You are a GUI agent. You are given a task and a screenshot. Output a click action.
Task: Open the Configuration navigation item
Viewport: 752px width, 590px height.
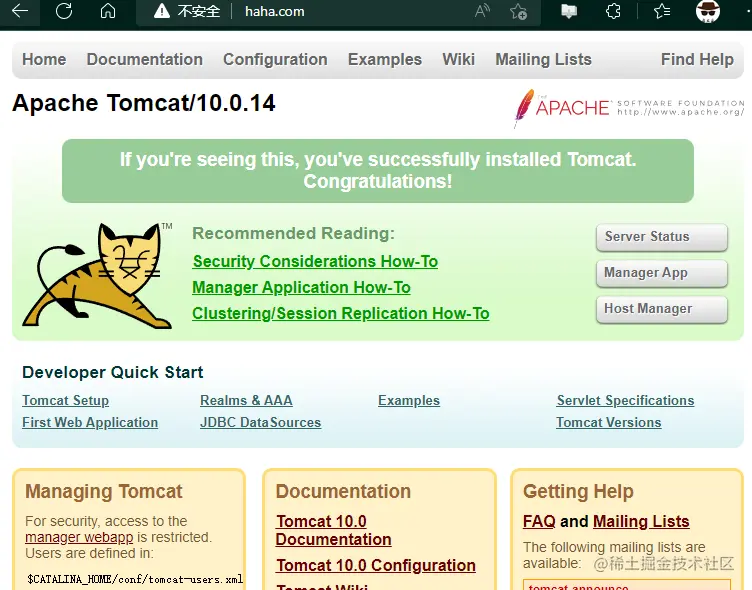coord(275,59)
